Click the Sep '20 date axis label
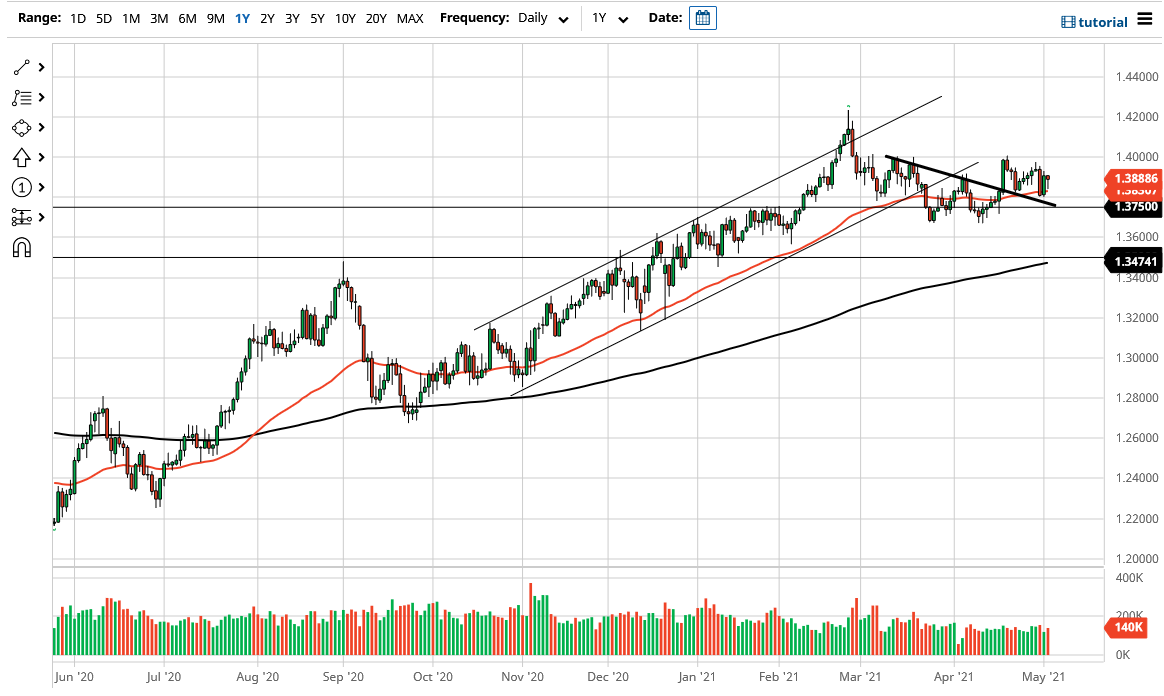This screenshot has width=1164, height=696. coord(343,677)
